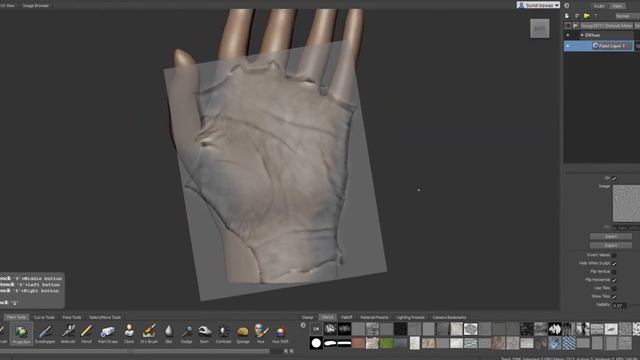The image size is (640, 360).
Task: Click the yellow folder icon in Layers panel
Action: [x=587, y=16]
